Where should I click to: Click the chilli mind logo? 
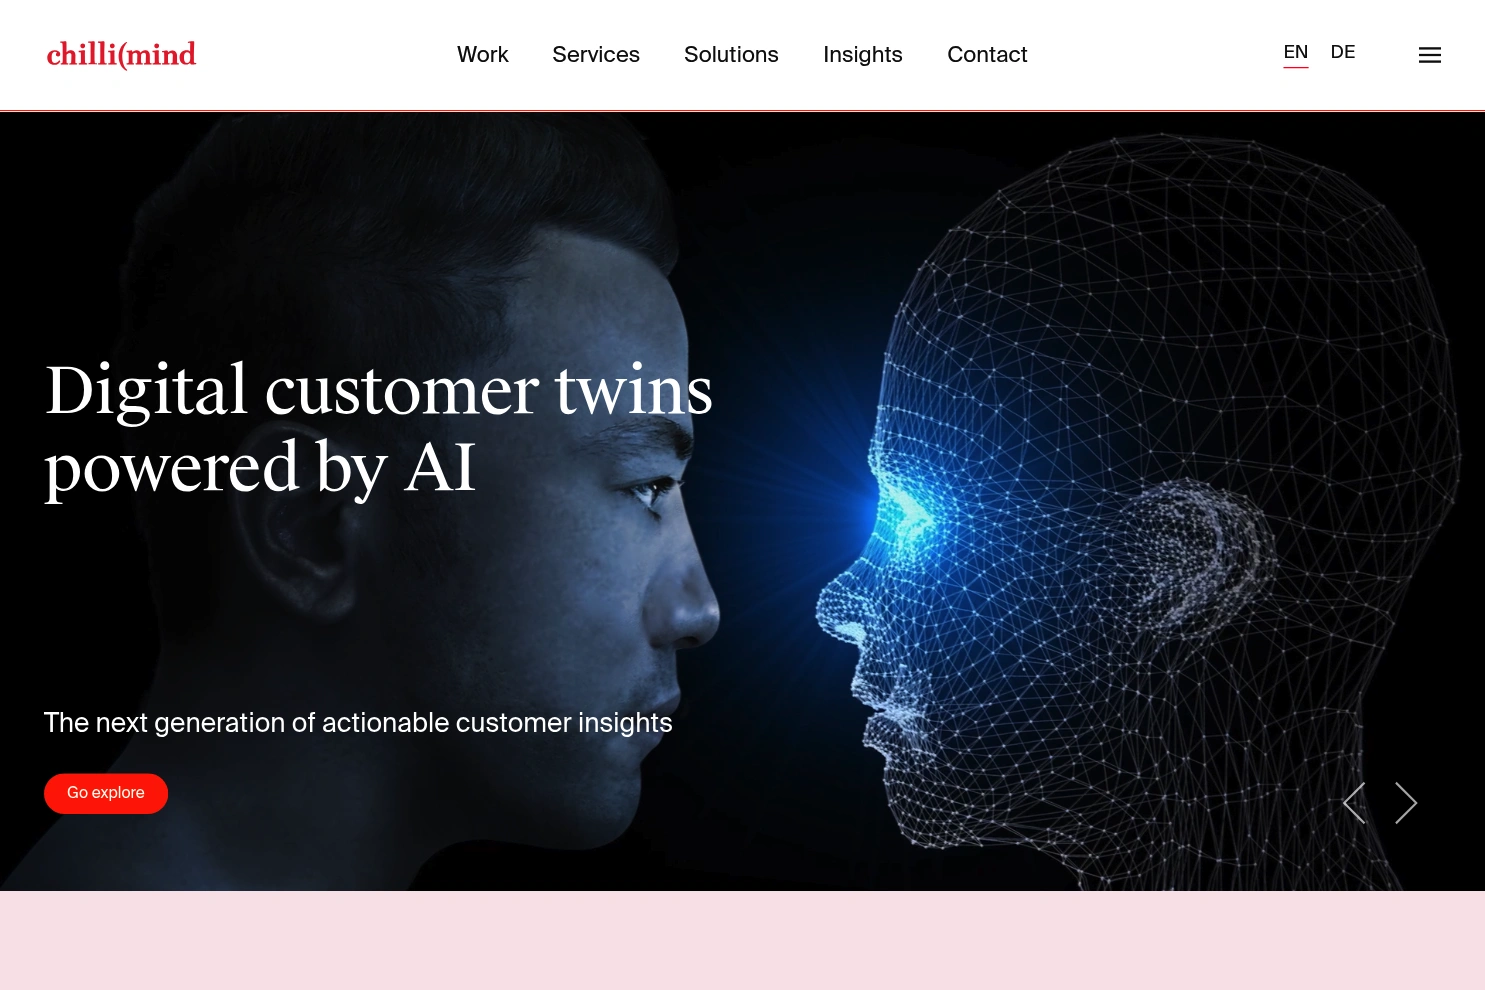click(121, 54)
